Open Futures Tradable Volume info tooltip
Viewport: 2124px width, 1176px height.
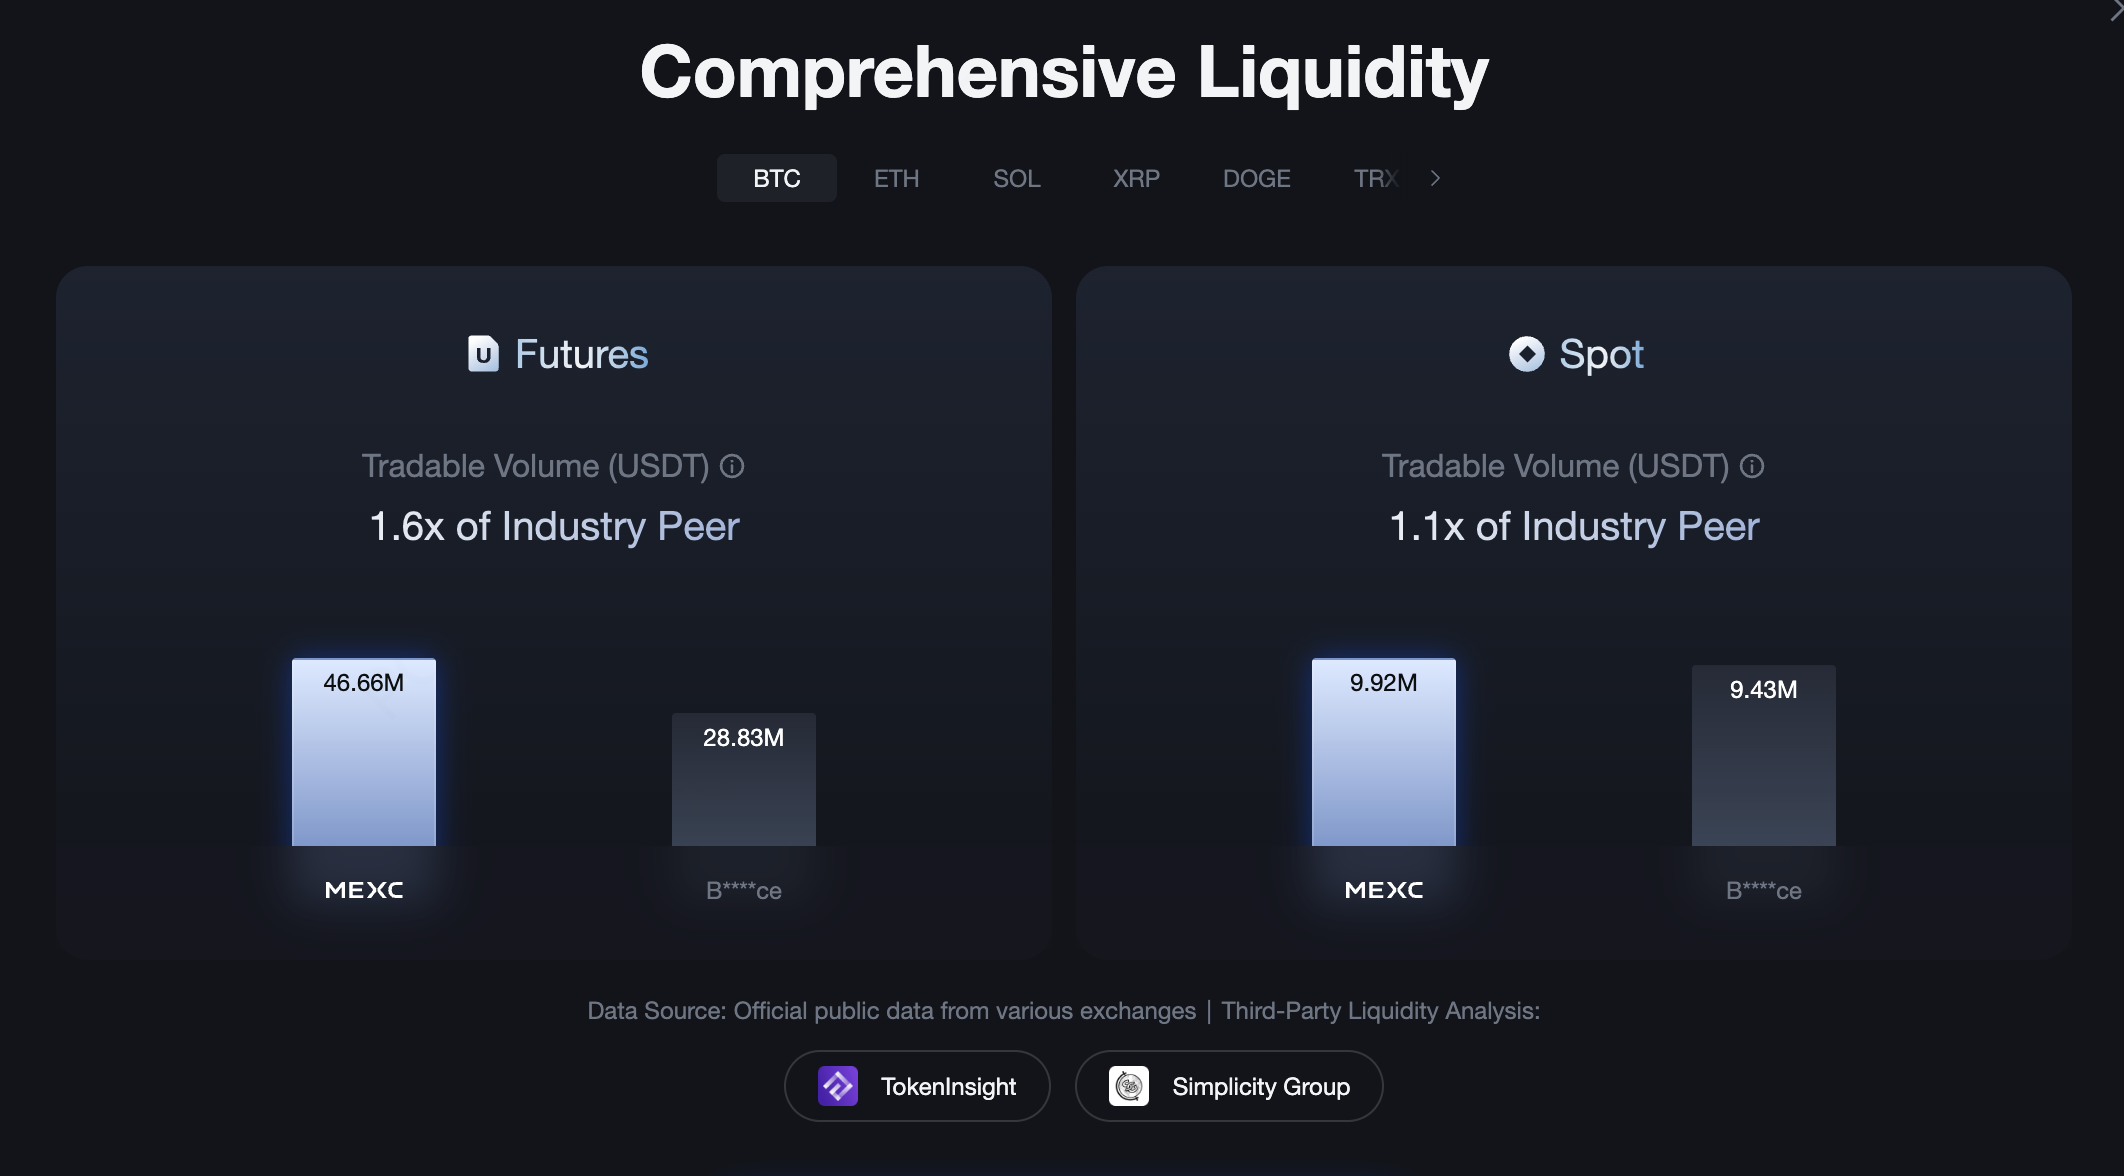click(732, 466)
